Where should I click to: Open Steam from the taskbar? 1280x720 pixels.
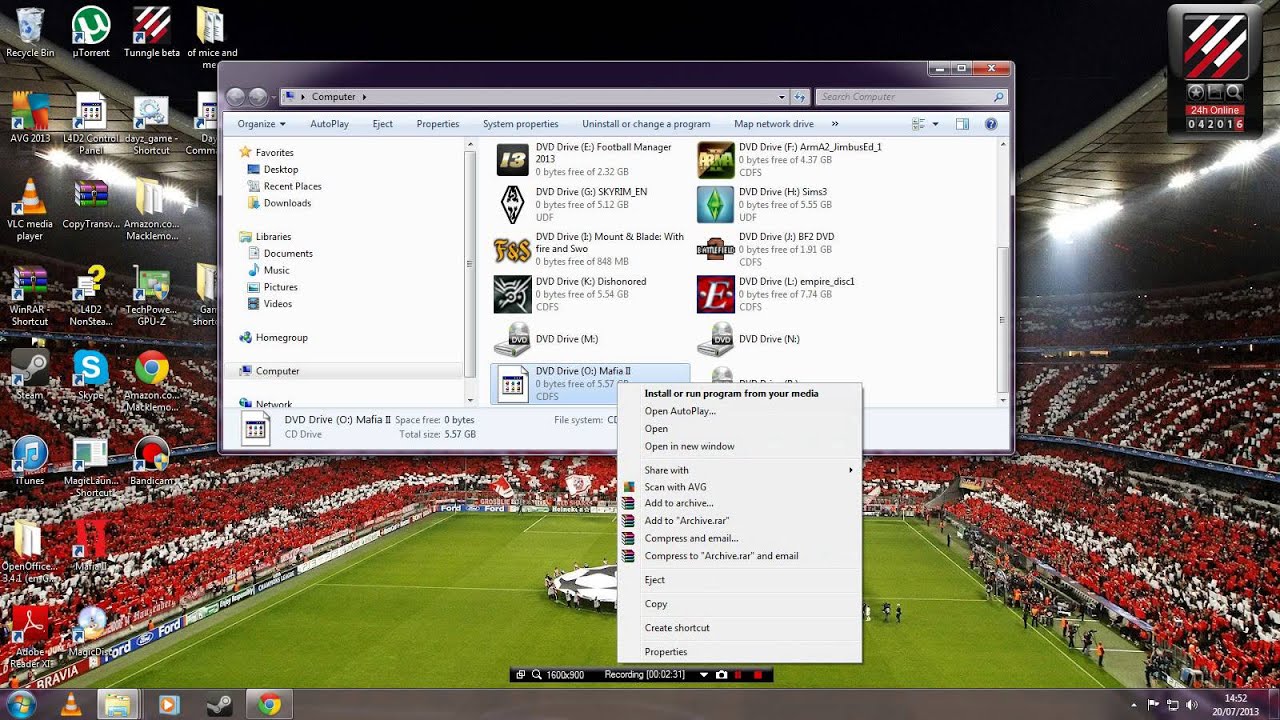219,705
